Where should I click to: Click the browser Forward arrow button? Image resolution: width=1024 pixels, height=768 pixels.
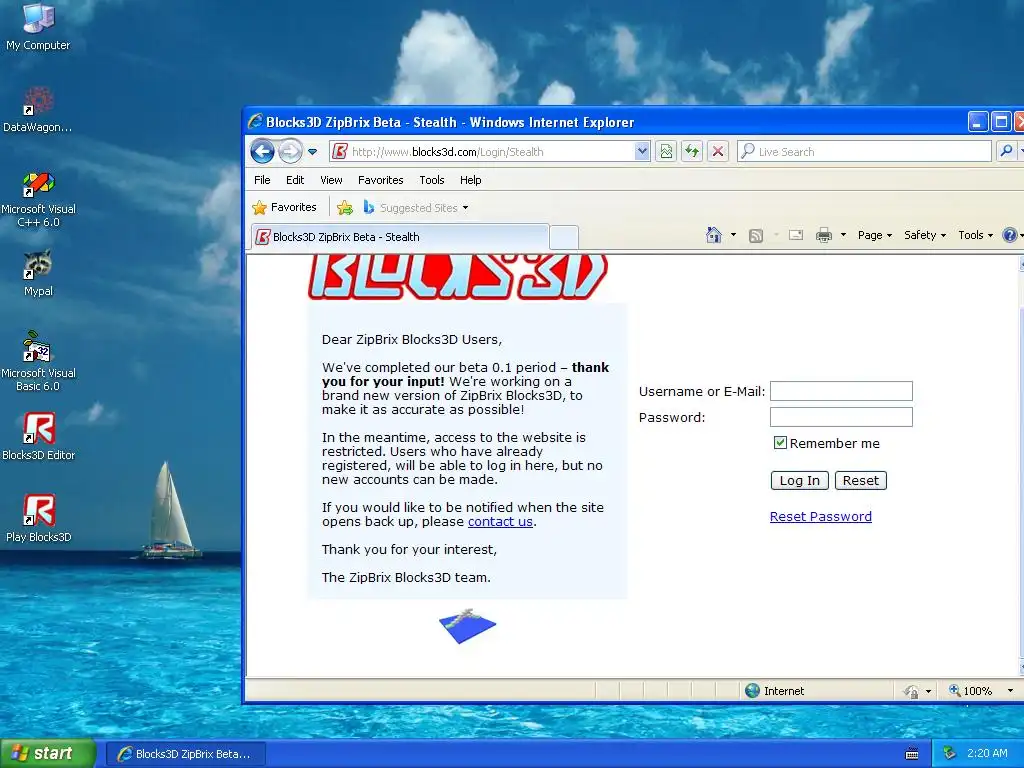point(291,152)
